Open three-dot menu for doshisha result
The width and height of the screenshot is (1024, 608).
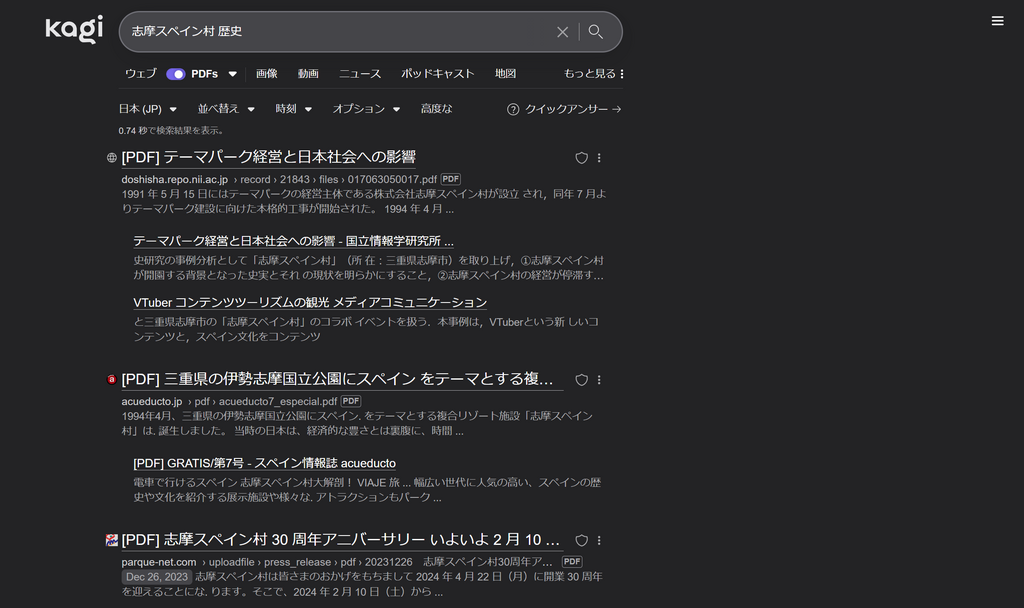(599, 158)
